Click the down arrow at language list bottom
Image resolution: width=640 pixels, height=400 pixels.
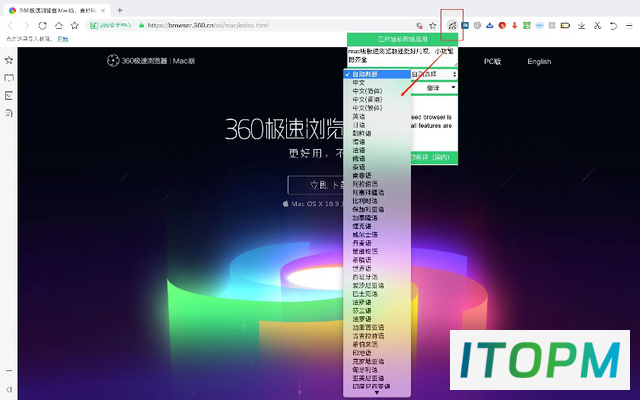tap(377, 393)
